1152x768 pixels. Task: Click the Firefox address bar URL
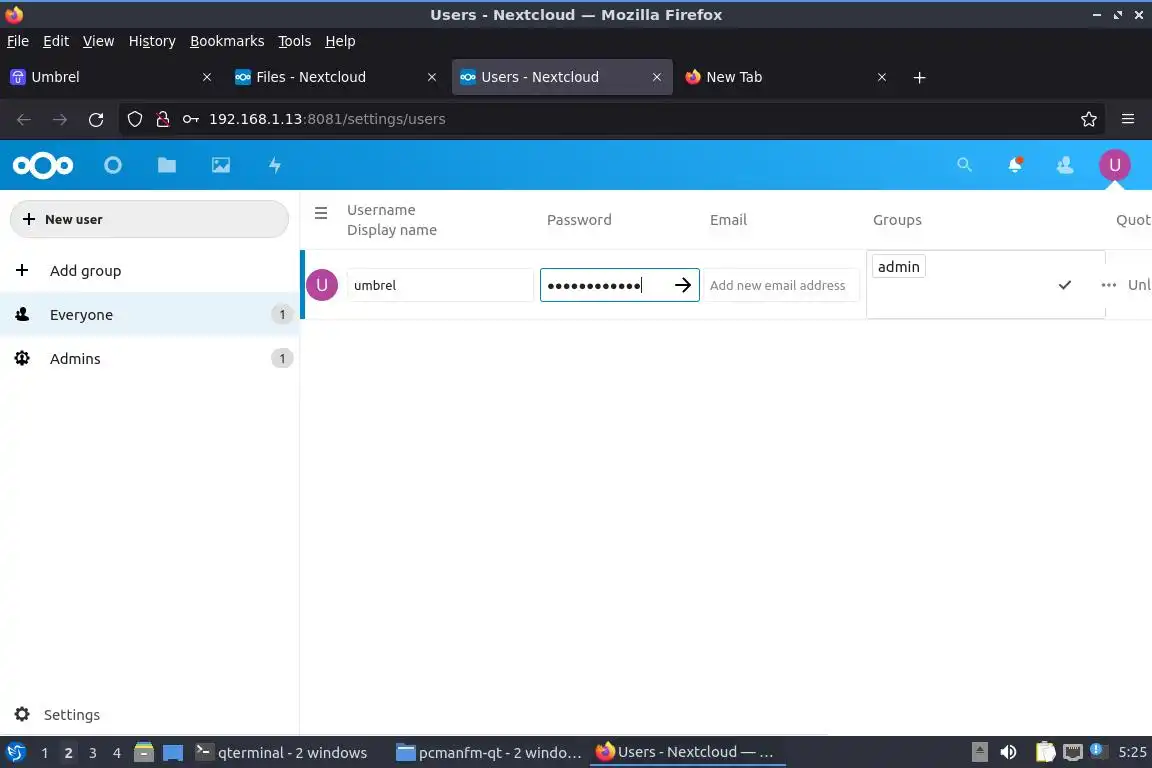click(327, 119)
